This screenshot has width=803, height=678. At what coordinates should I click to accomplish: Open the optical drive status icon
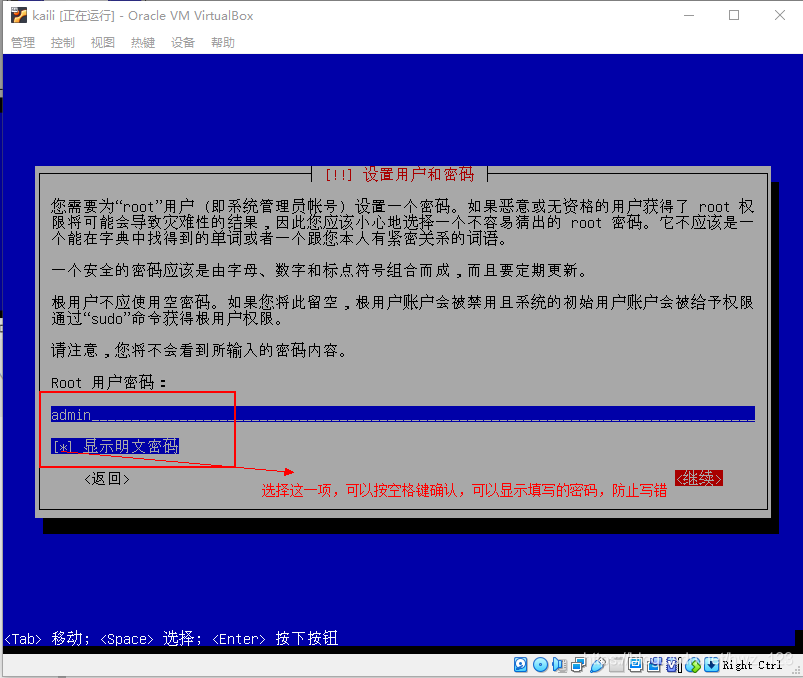click(540, 665)
